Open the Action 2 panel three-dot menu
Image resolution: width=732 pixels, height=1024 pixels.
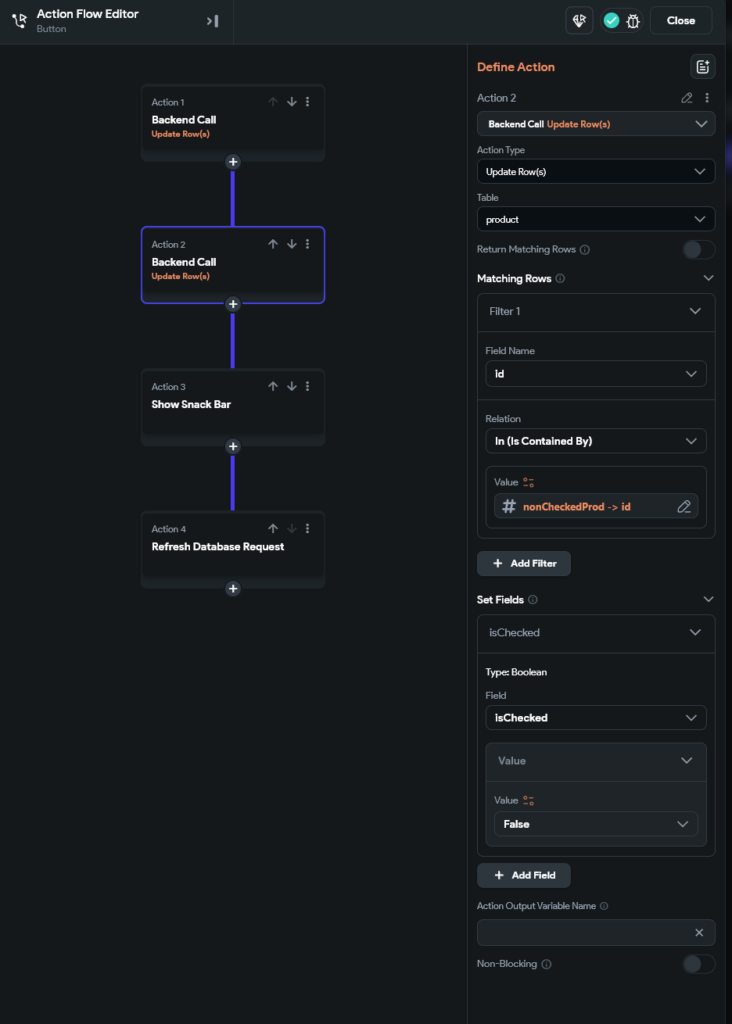[707, 98]
